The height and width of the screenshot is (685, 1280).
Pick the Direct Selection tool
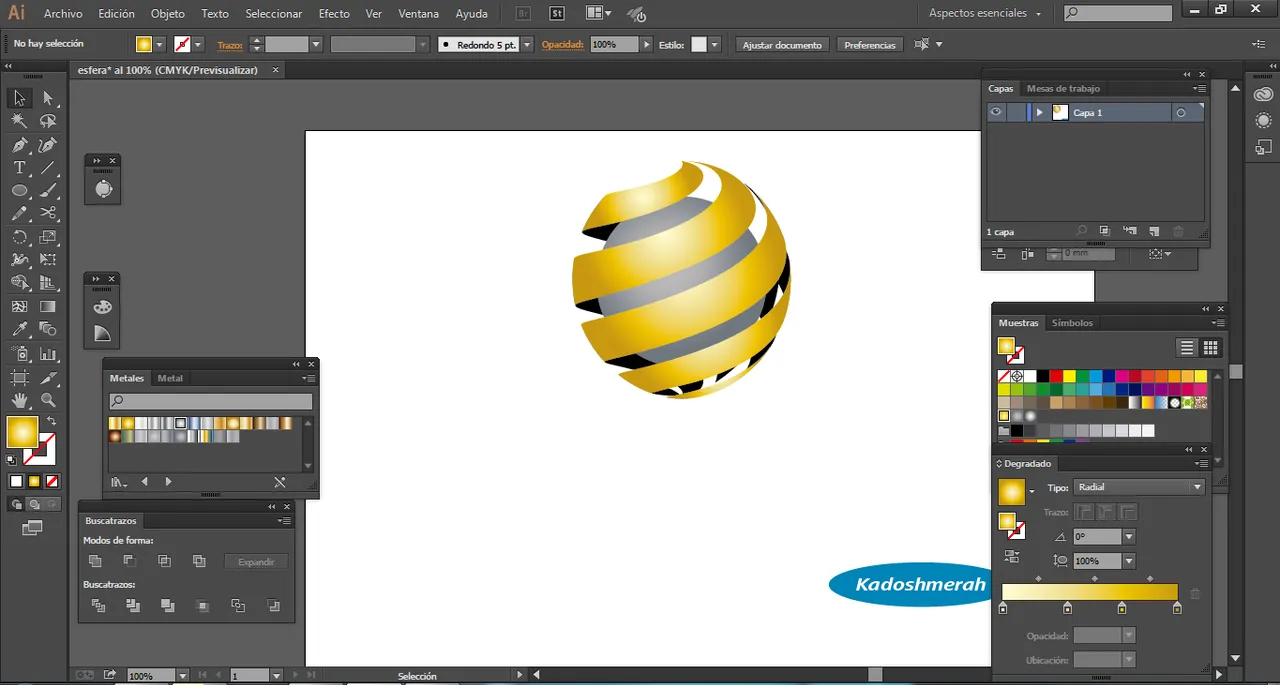click(48, 98)
